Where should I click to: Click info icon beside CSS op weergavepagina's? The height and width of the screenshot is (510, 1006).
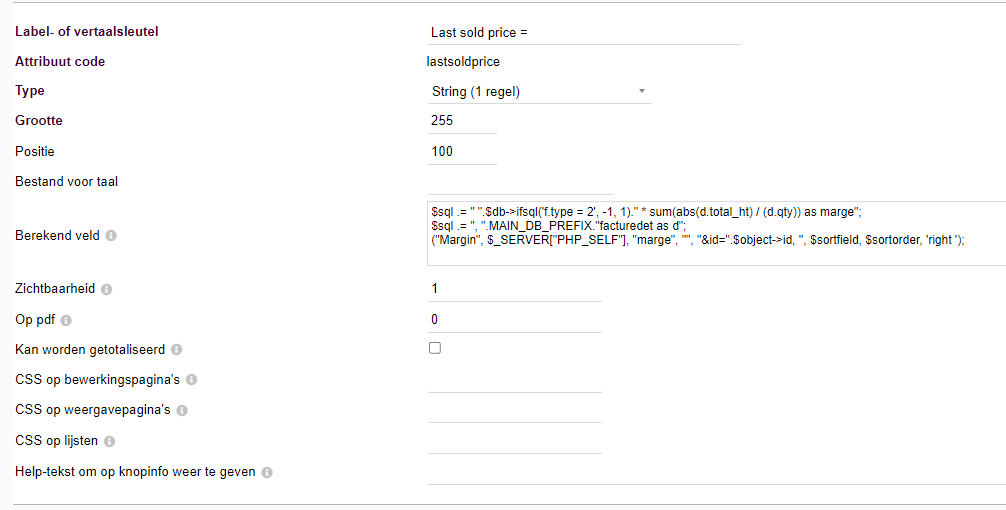[182, 410]
